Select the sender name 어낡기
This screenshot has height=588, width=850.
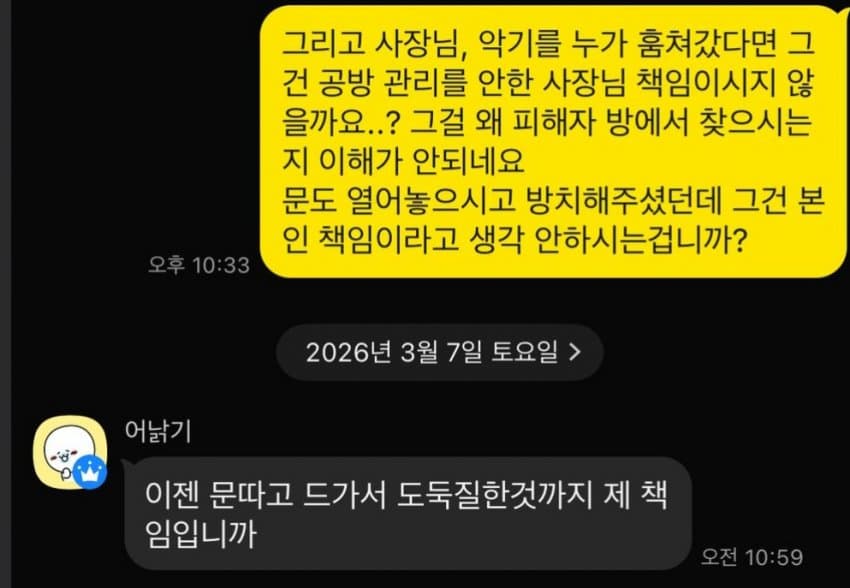(158, 431)
